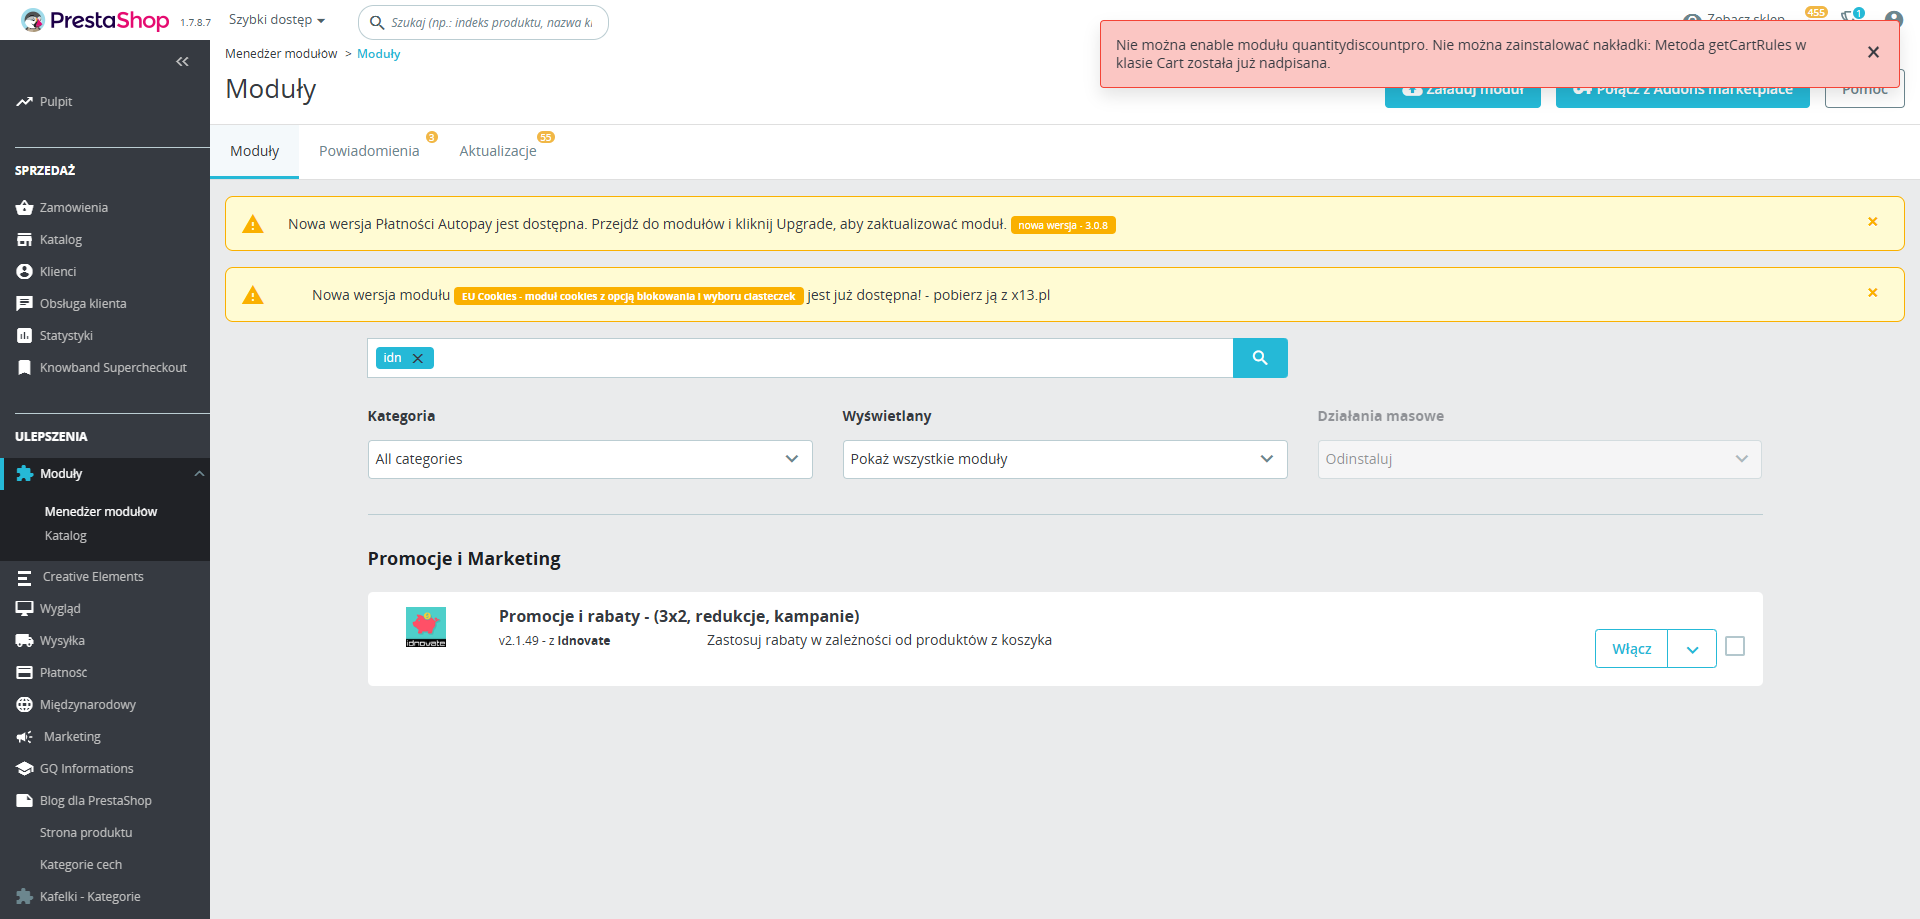This screenshot has width=1920, height=919.
Task: Click the Moduły breadcrumb link
Action: (379, 54)
